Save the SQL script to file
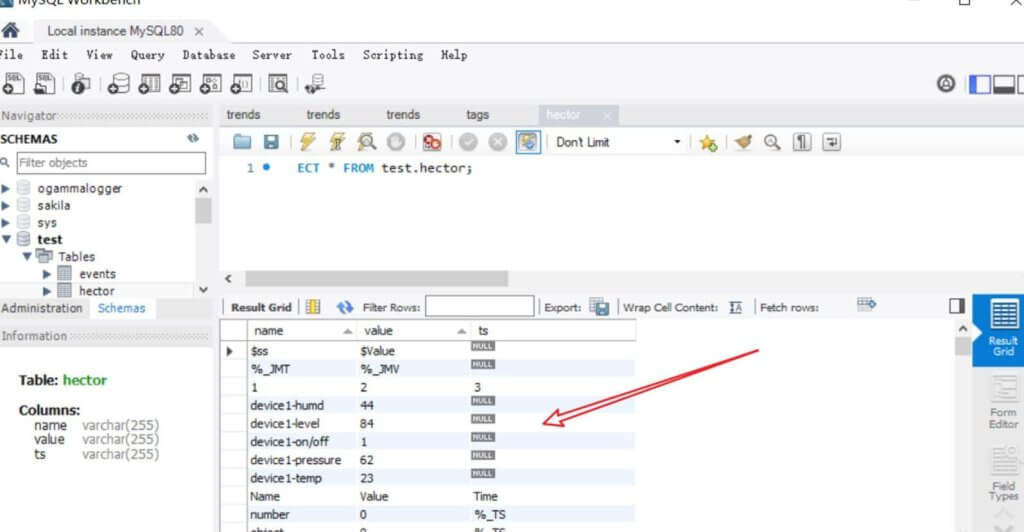Screen dimensions: 1024x532 [270, 142]
